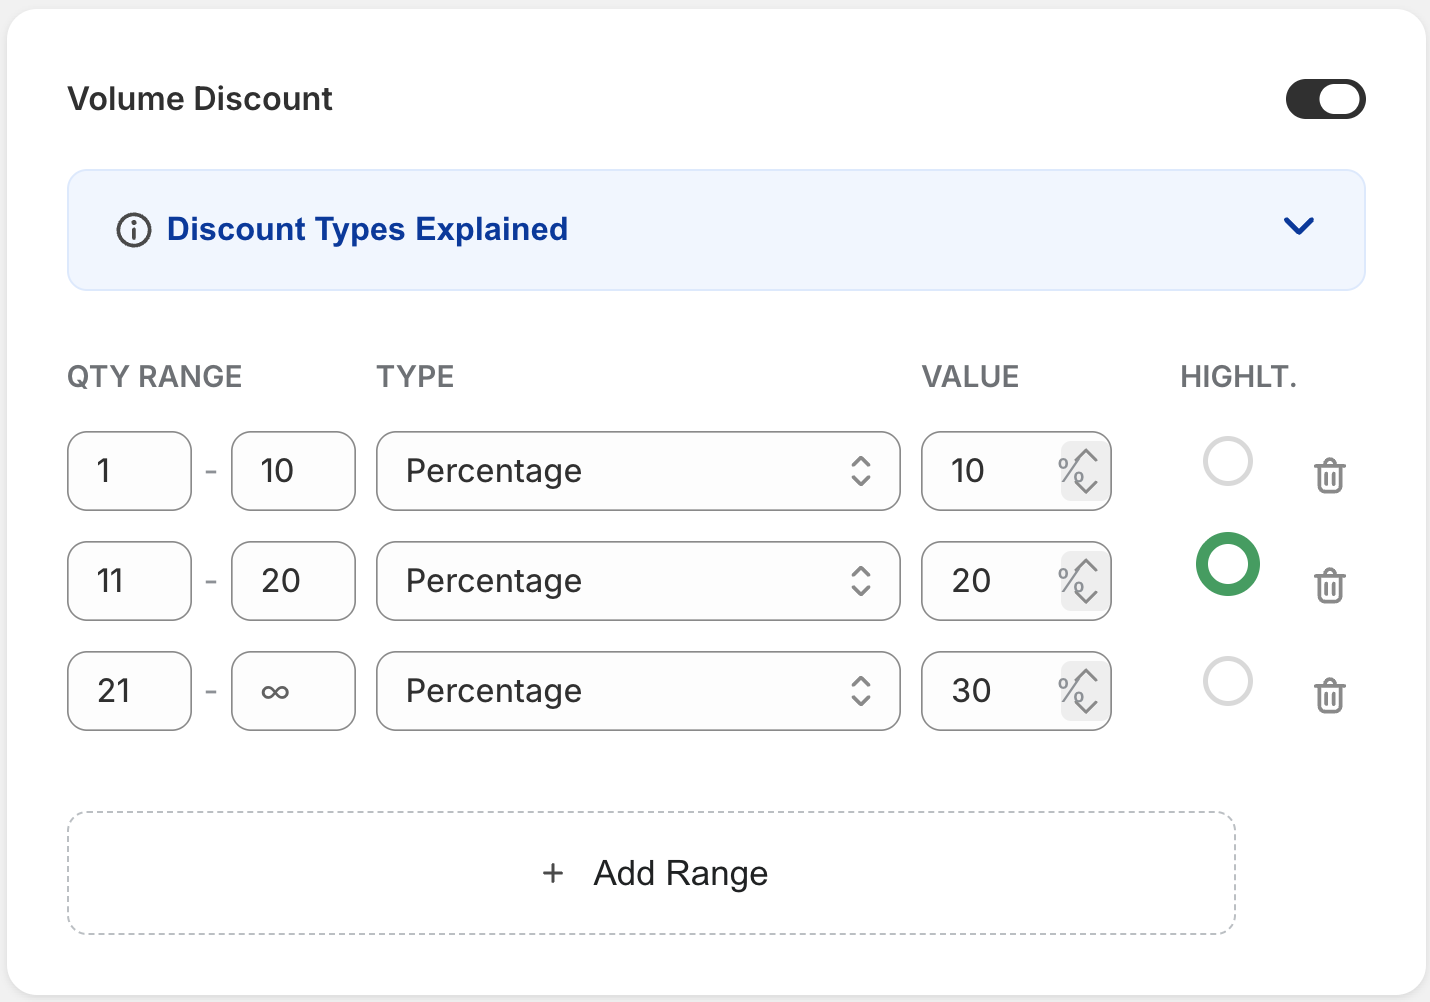
Task: Click the Add Range button
Action: 651,874
